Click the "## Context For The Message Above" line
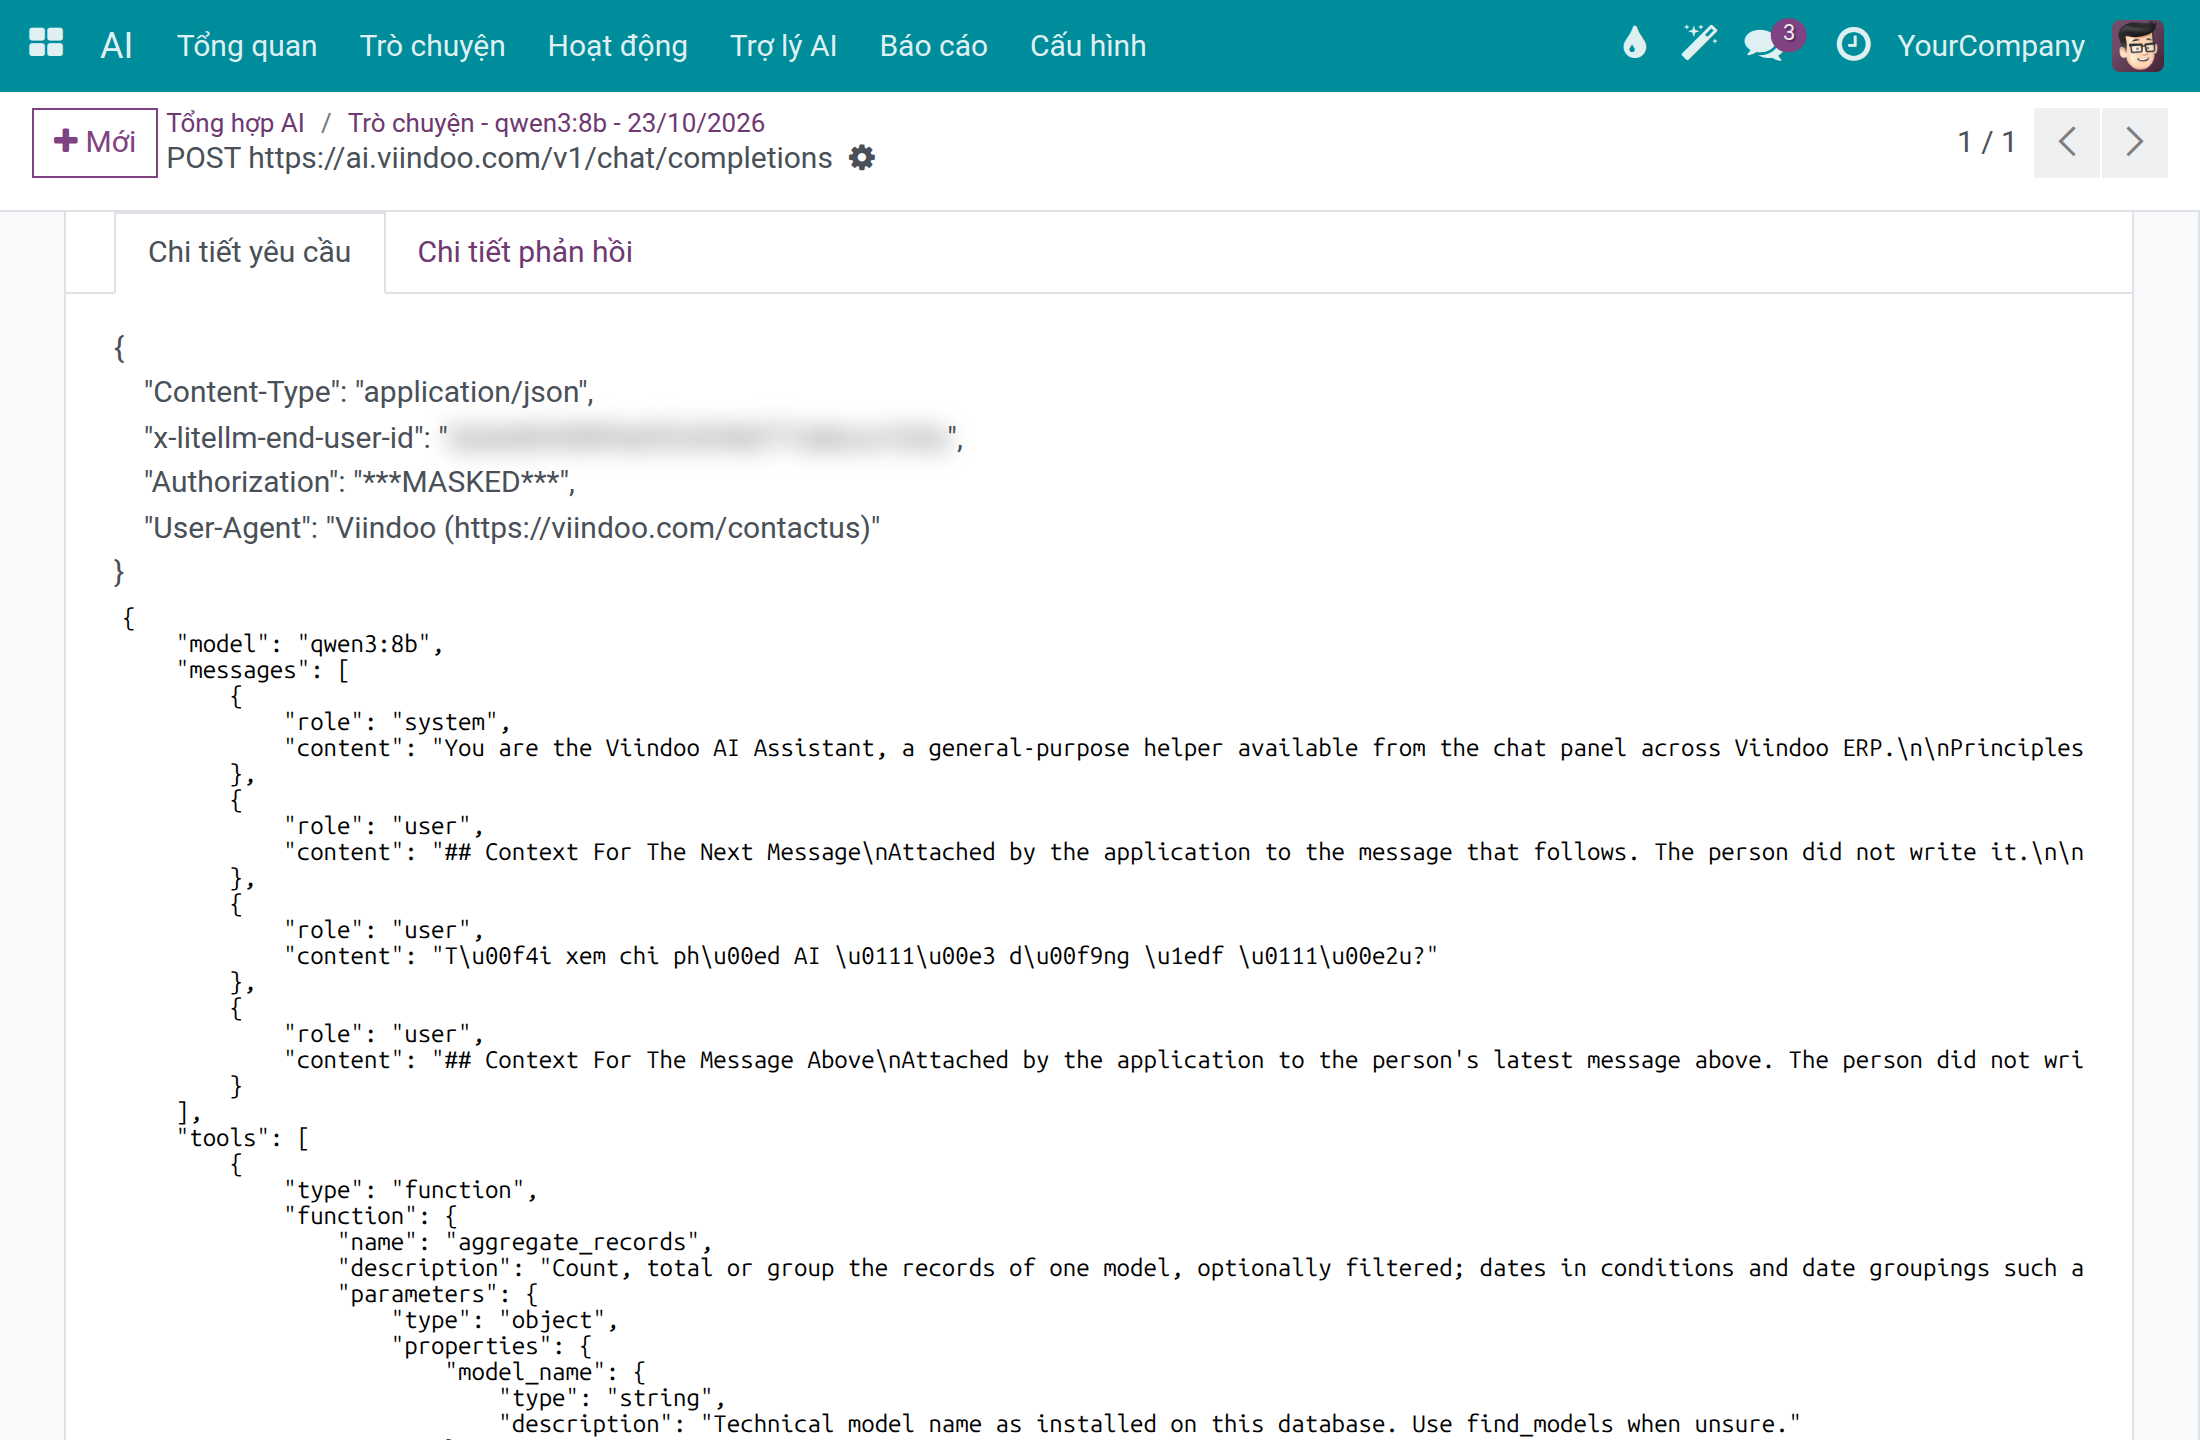The width and height of the screenshot is (2200, 1440). pyautogui.click(x=1184, y=1060)
